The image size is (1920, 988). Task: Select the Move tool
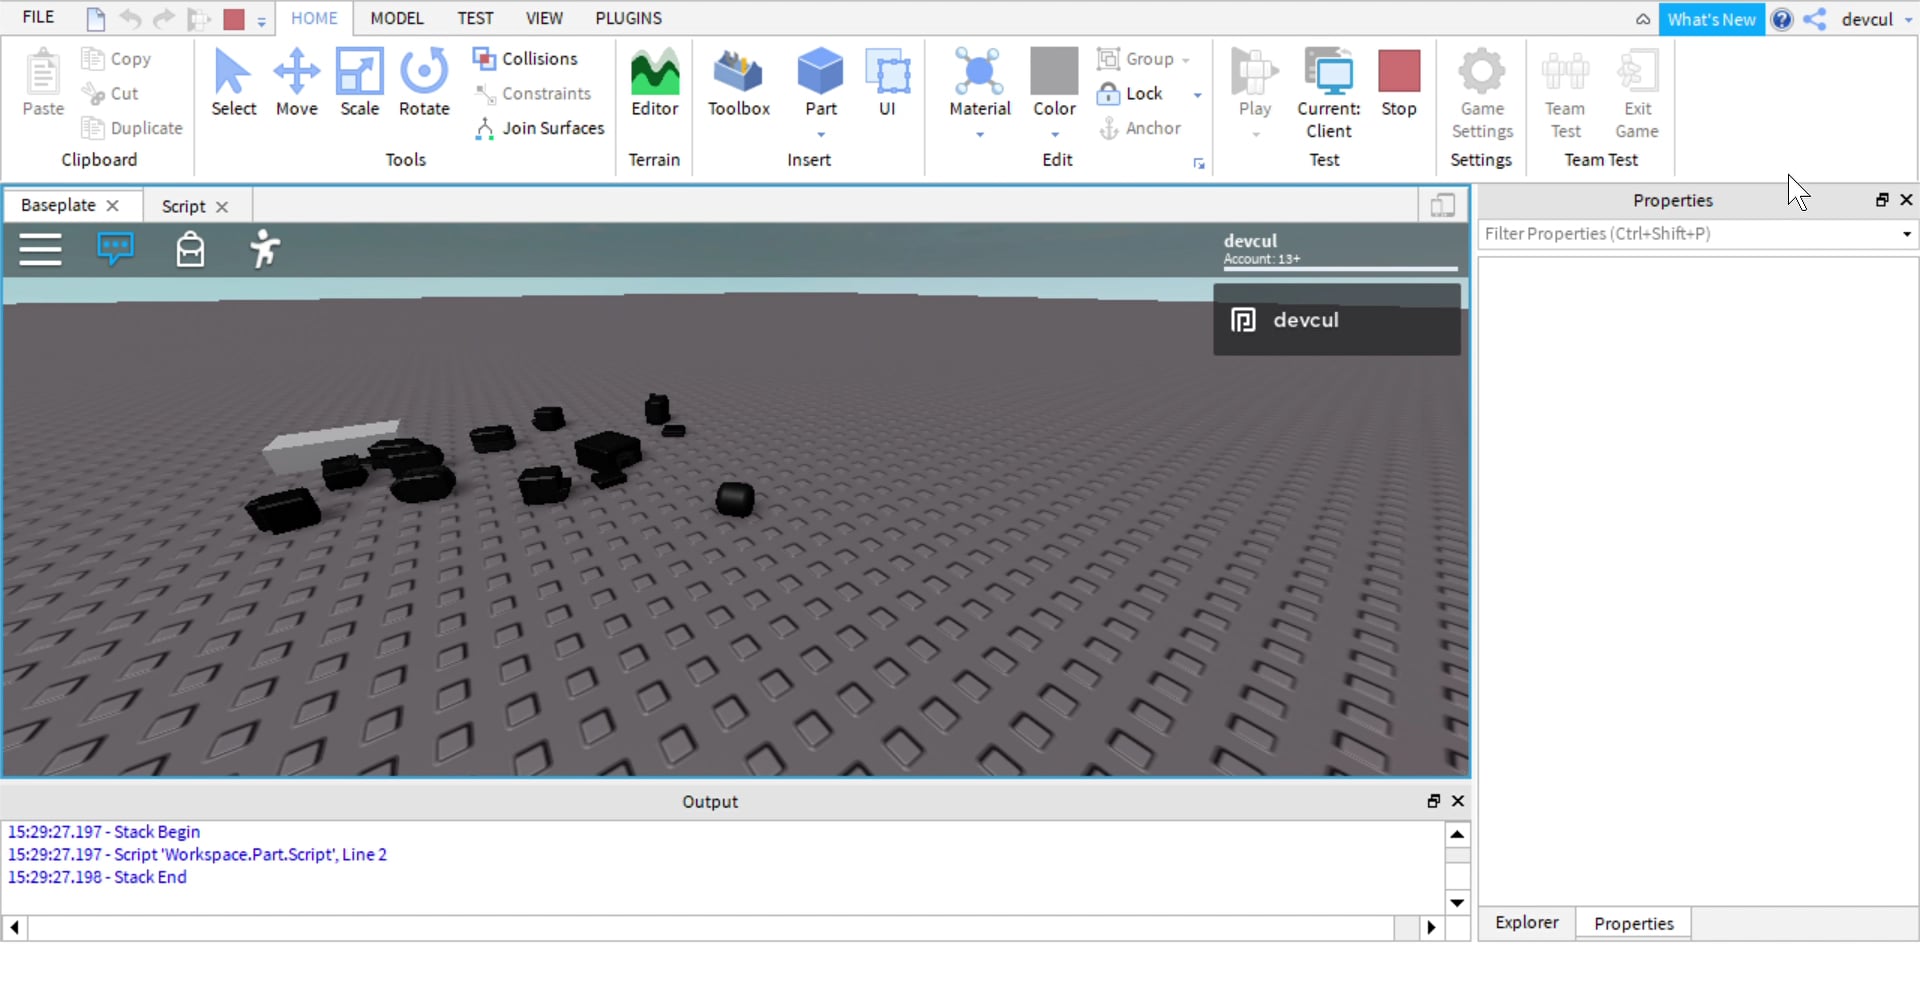click(x=296, y=83)
